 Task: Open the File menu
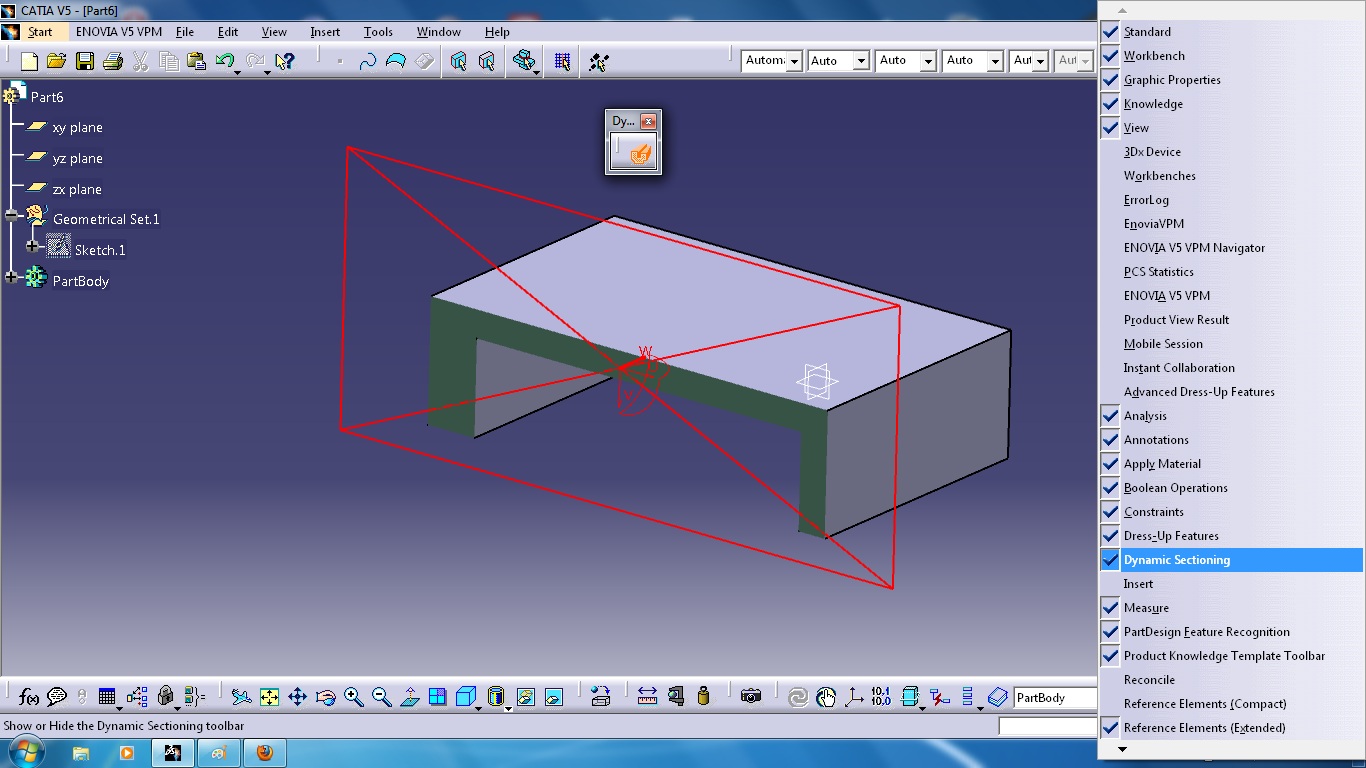(185, 32)
